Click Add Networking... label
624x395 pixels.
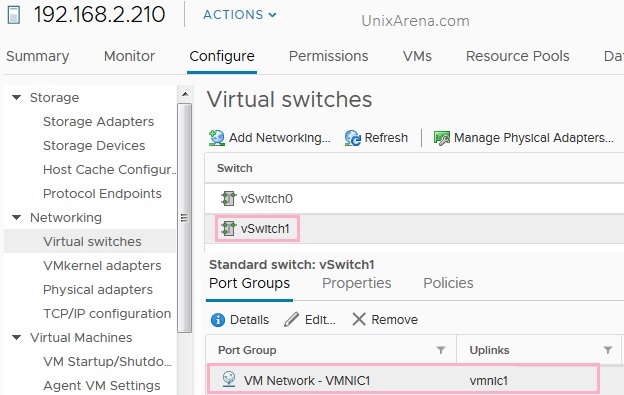(280, 138)
